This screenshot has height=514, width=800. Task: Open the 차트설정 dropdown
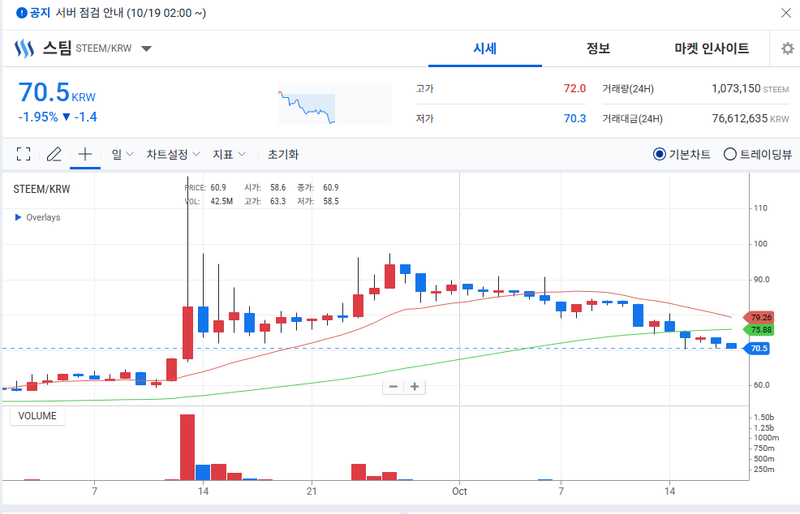(x=173, y=154)
